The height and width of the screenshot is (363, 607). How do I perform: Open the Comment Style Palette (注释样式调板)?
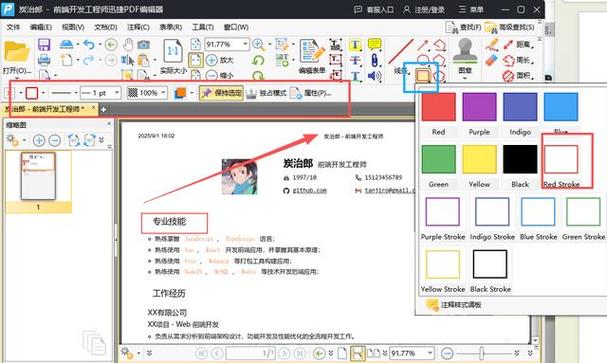pos(454,305)
